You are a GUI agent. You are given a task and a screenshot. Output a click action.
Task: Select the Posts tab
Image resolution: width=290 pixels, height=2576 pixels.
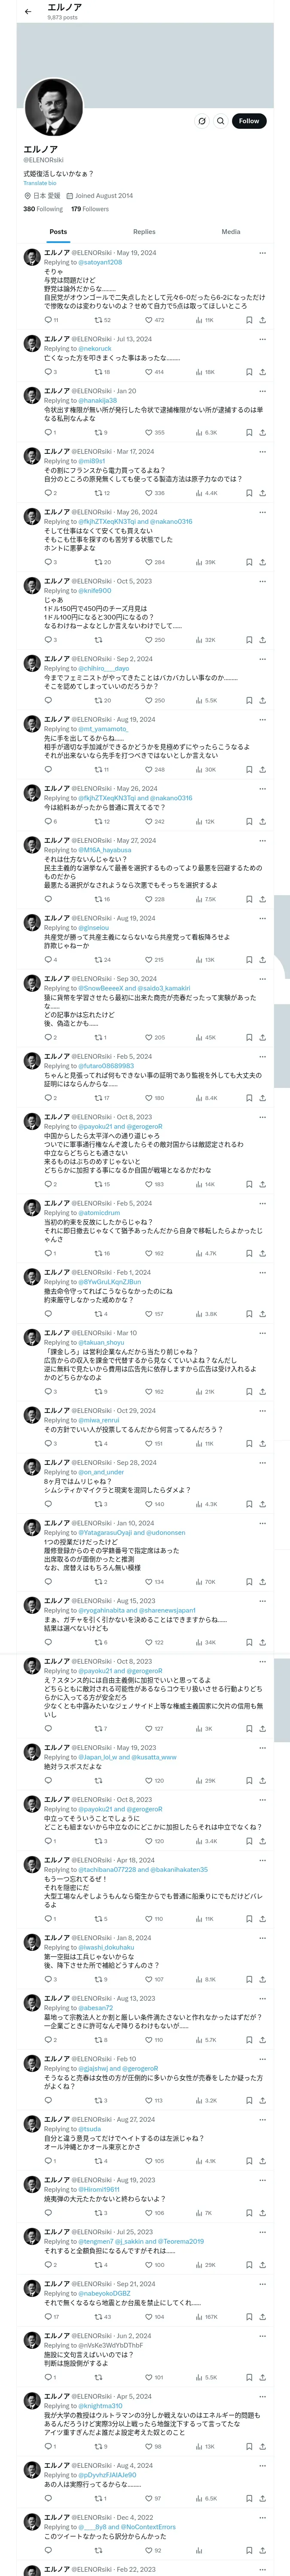pos(58,232)
